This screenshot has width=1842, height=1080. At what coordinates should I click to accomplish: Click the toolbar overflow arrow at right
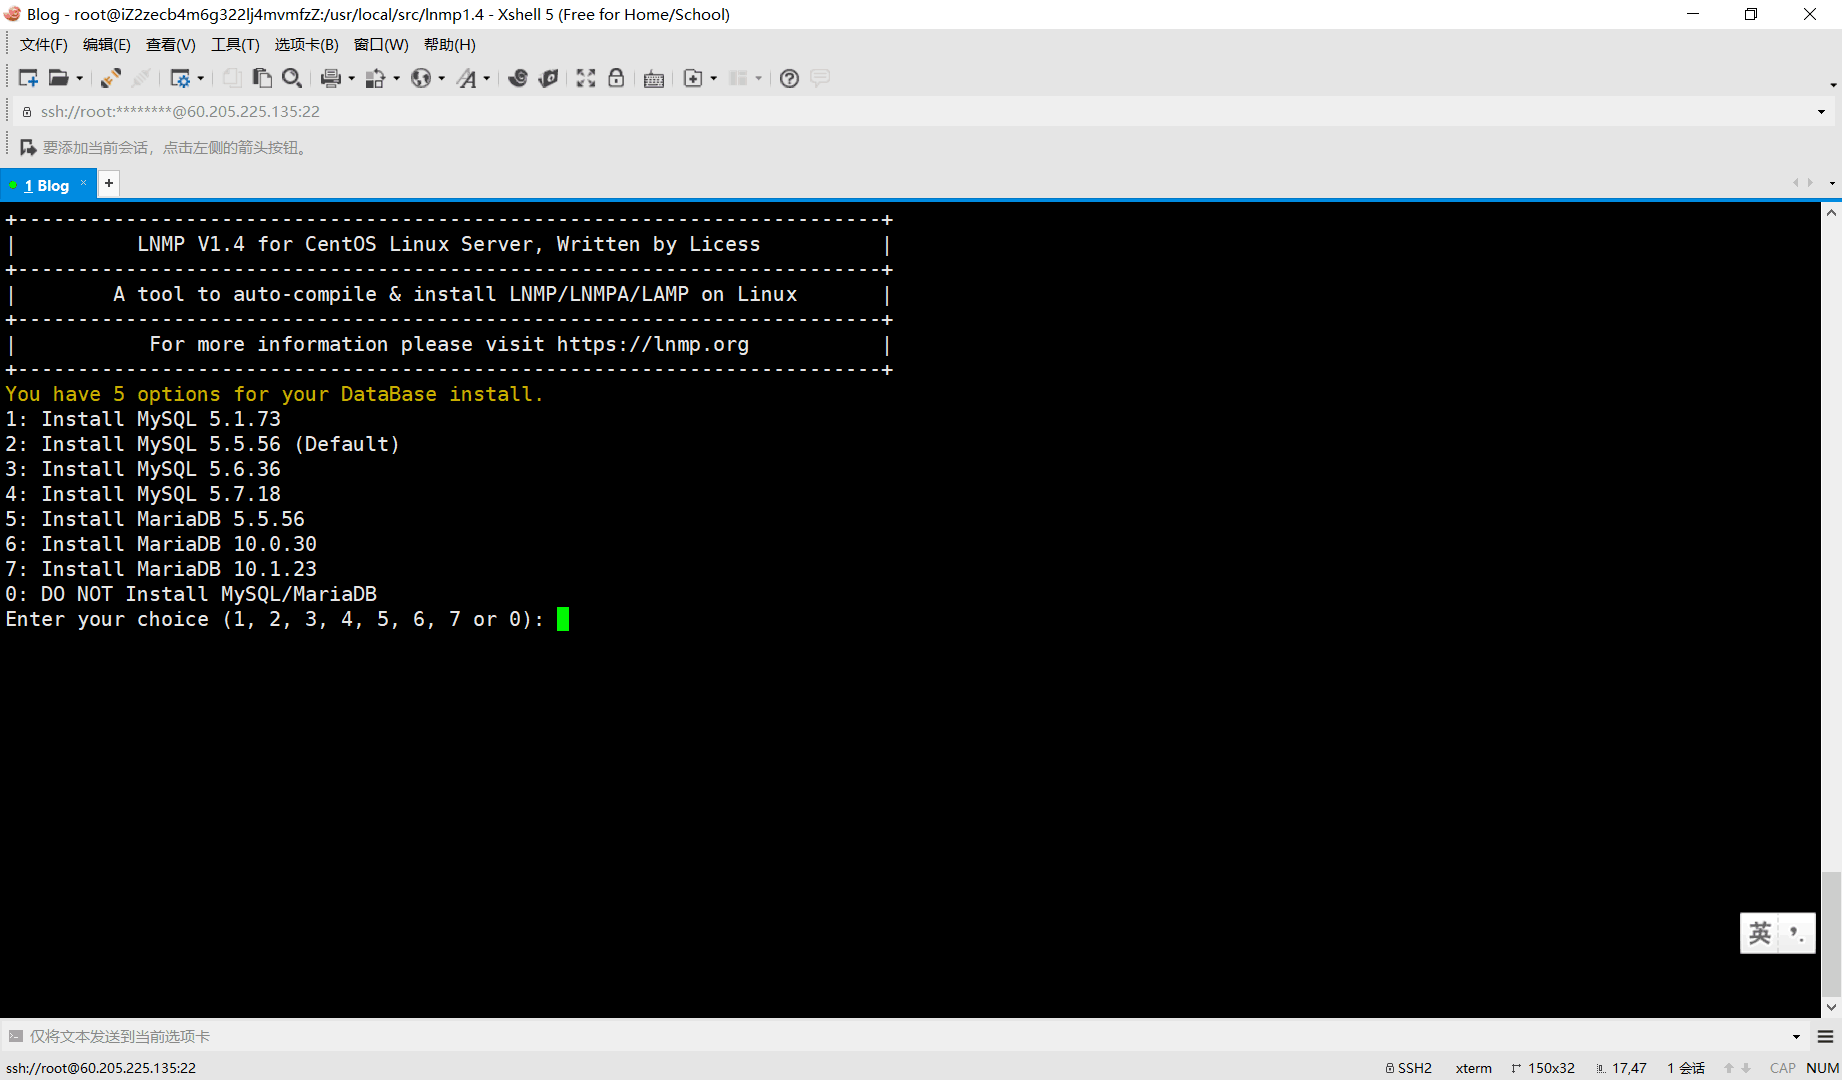coord(1833,85)
